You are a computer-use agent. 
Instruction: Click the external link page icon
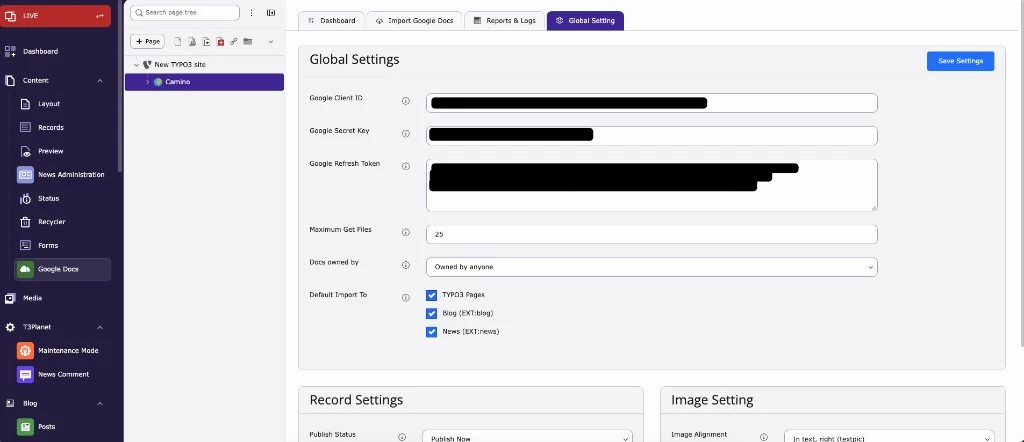coord(234,42)
